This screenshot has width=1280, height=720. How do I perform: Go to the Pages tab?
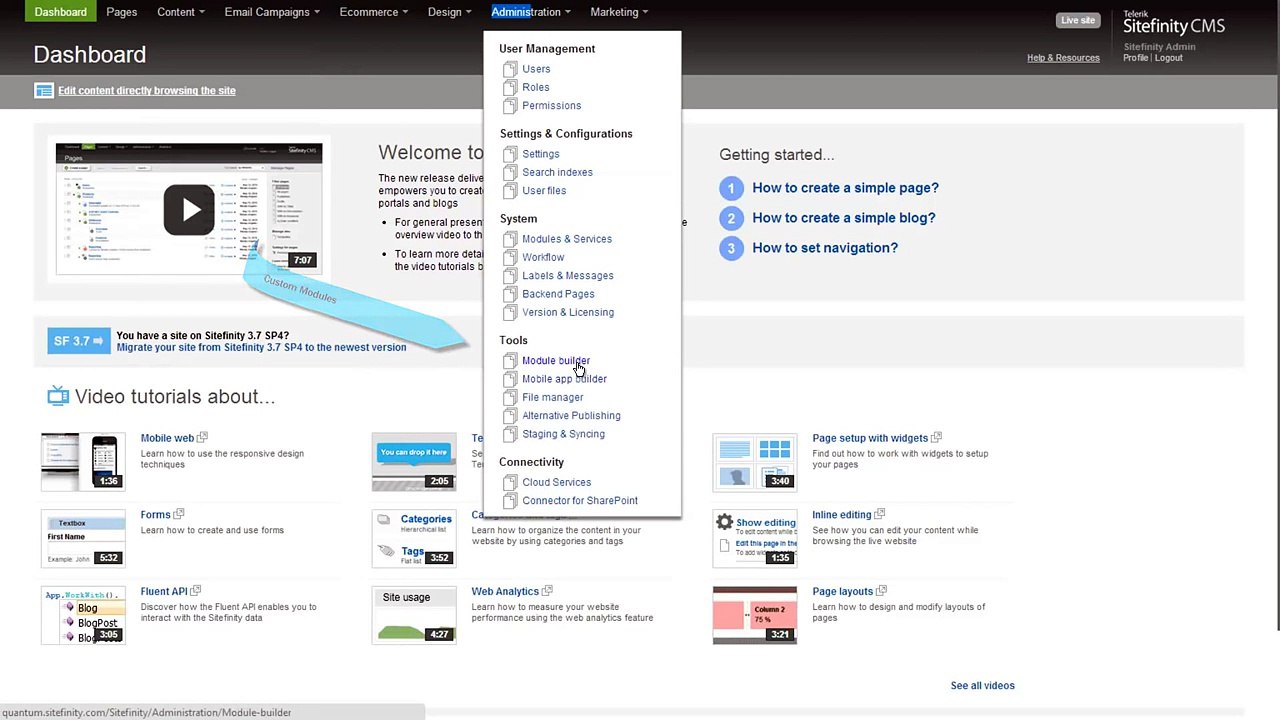pyautogui.click(x=122, y=12)
